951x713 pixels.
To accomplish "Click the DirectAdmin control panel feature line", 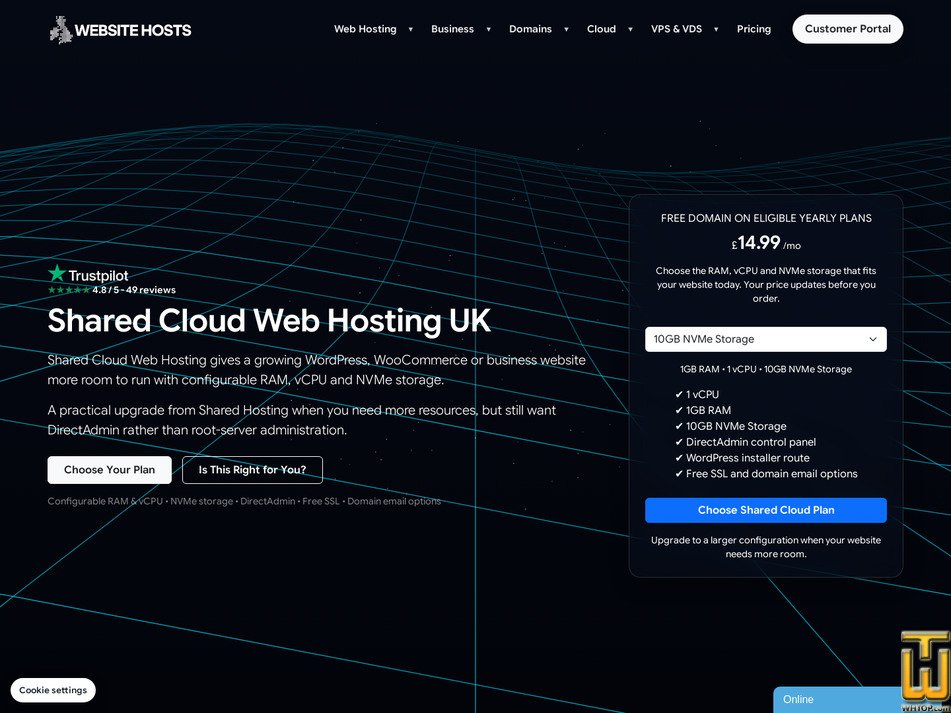I will point(745,442).
